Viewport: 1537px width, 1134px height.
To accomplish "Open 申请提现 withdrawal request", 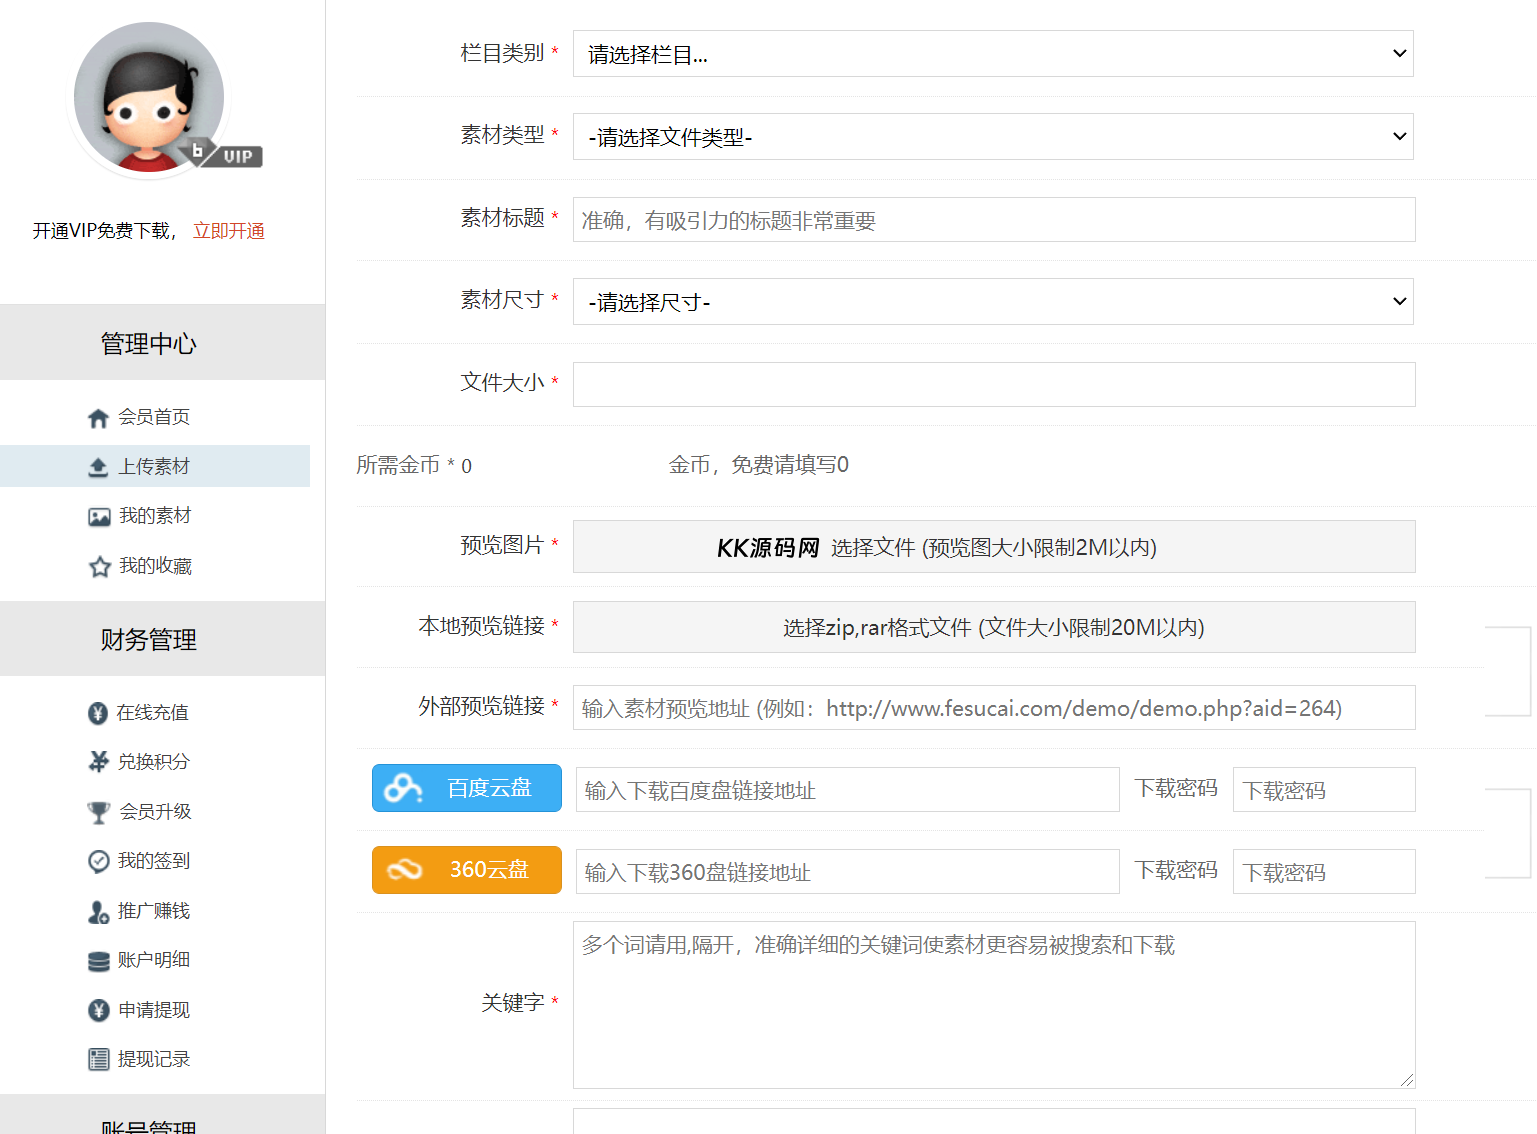I will click(x=153, y=1010).
